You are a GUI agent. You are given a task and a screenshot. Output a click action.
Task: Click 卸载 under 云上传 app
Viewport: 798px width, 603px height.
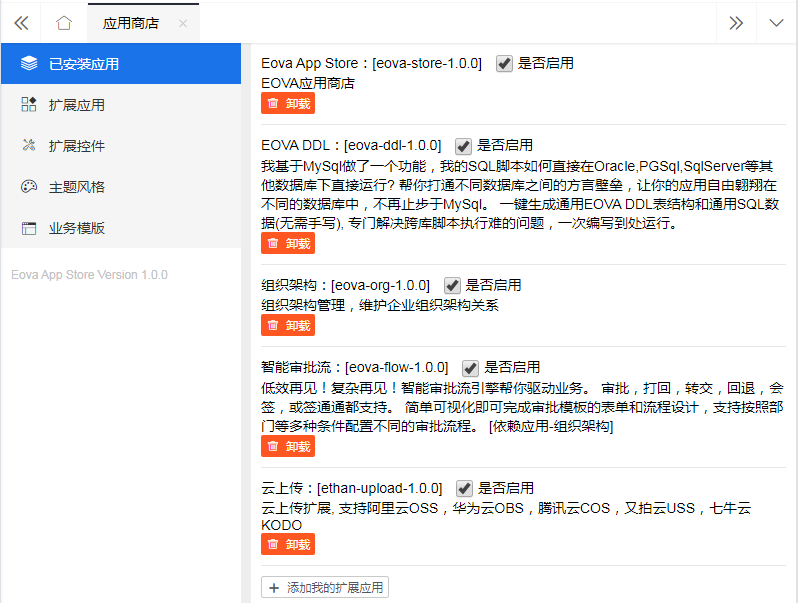coord(288,544)
